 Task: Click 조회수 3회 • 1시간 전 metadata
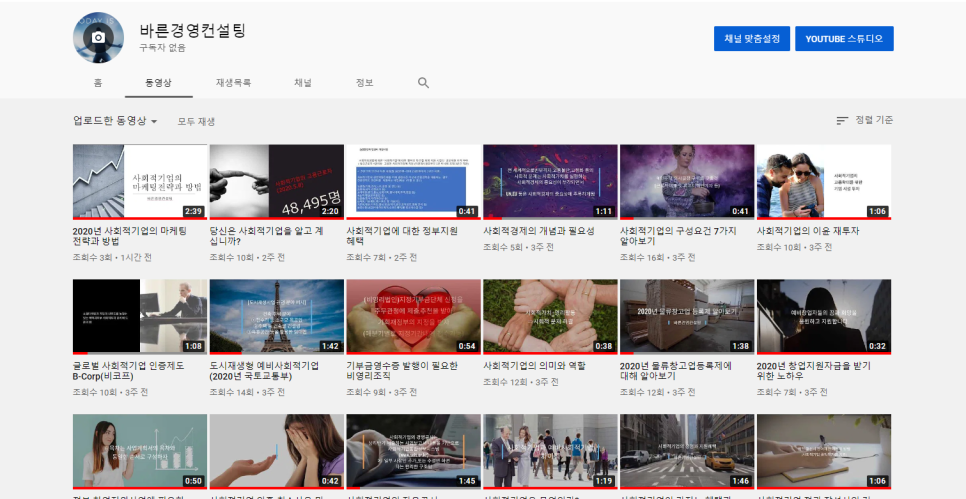coord(113,258)
